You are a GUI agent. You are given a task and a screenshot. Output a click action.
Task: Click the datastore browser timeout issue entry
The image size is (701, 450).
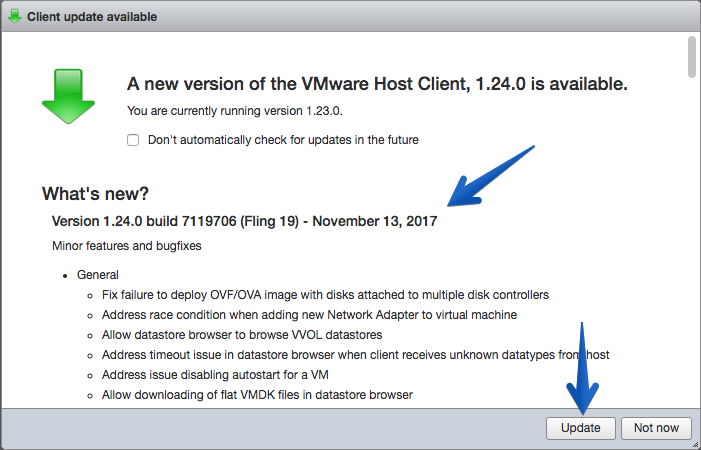(355, 355)
